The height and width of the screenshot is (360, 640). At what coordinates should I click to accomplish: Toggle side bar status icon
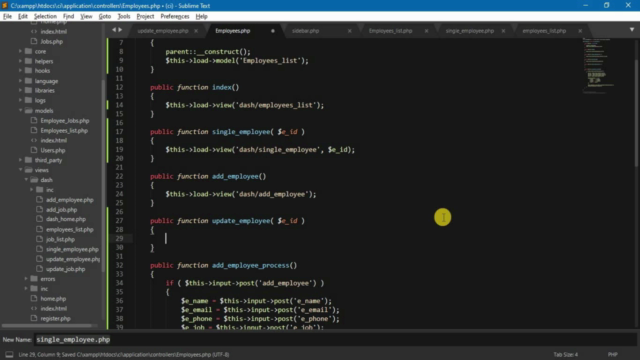tap(9, 354)
